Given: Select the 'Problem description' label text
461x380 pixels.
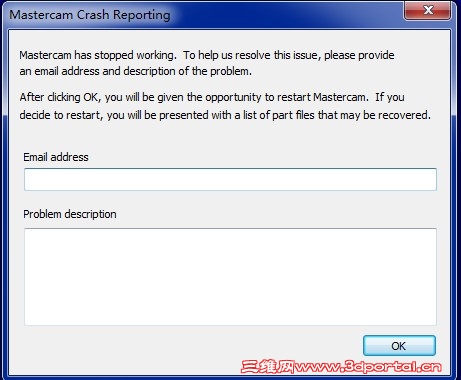Looking at the screenshot, I should [x=70, y=214].
